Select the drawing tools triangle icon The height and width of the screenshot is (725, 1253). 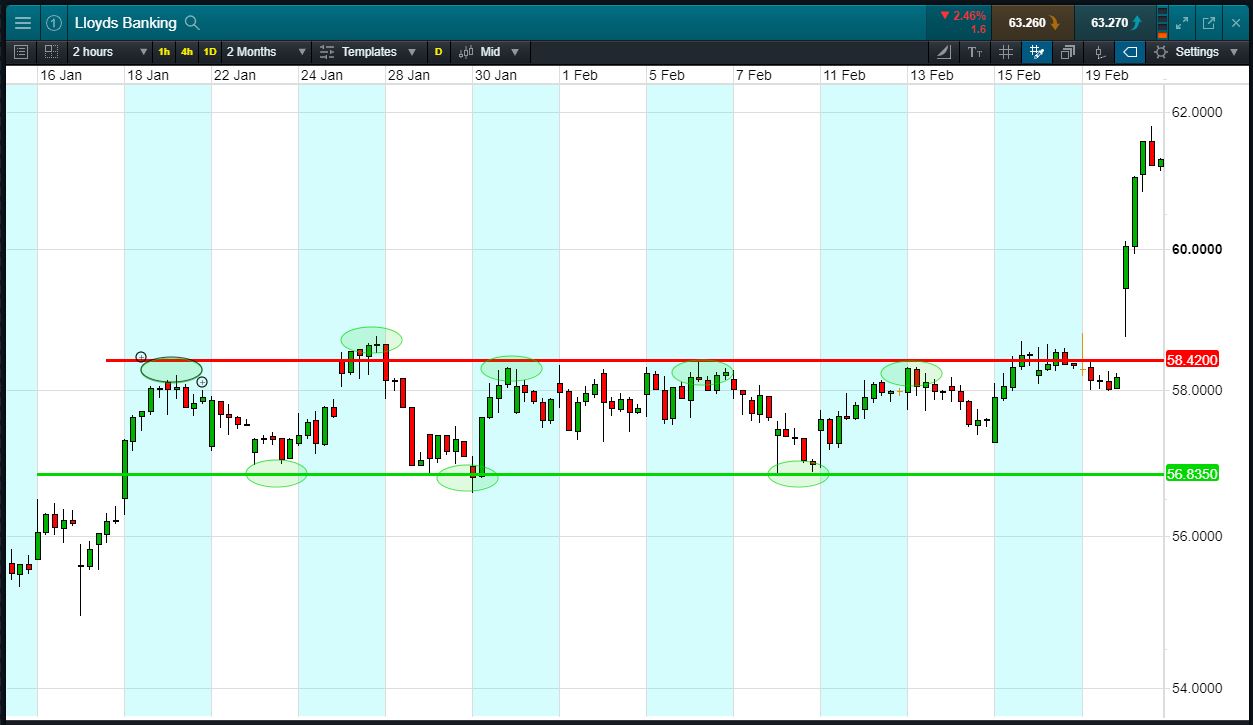pos(944,51)
